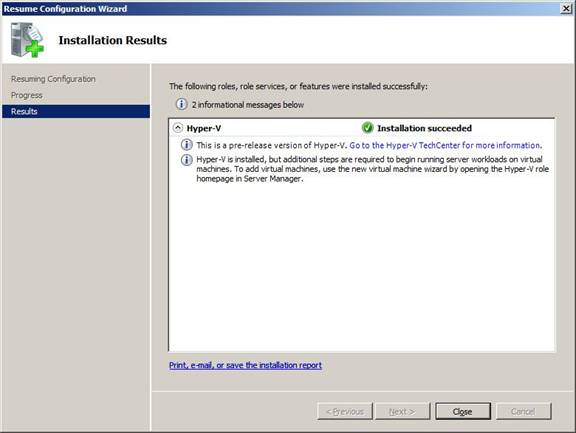Click the Installation succeeded status text

click(425, 128)
